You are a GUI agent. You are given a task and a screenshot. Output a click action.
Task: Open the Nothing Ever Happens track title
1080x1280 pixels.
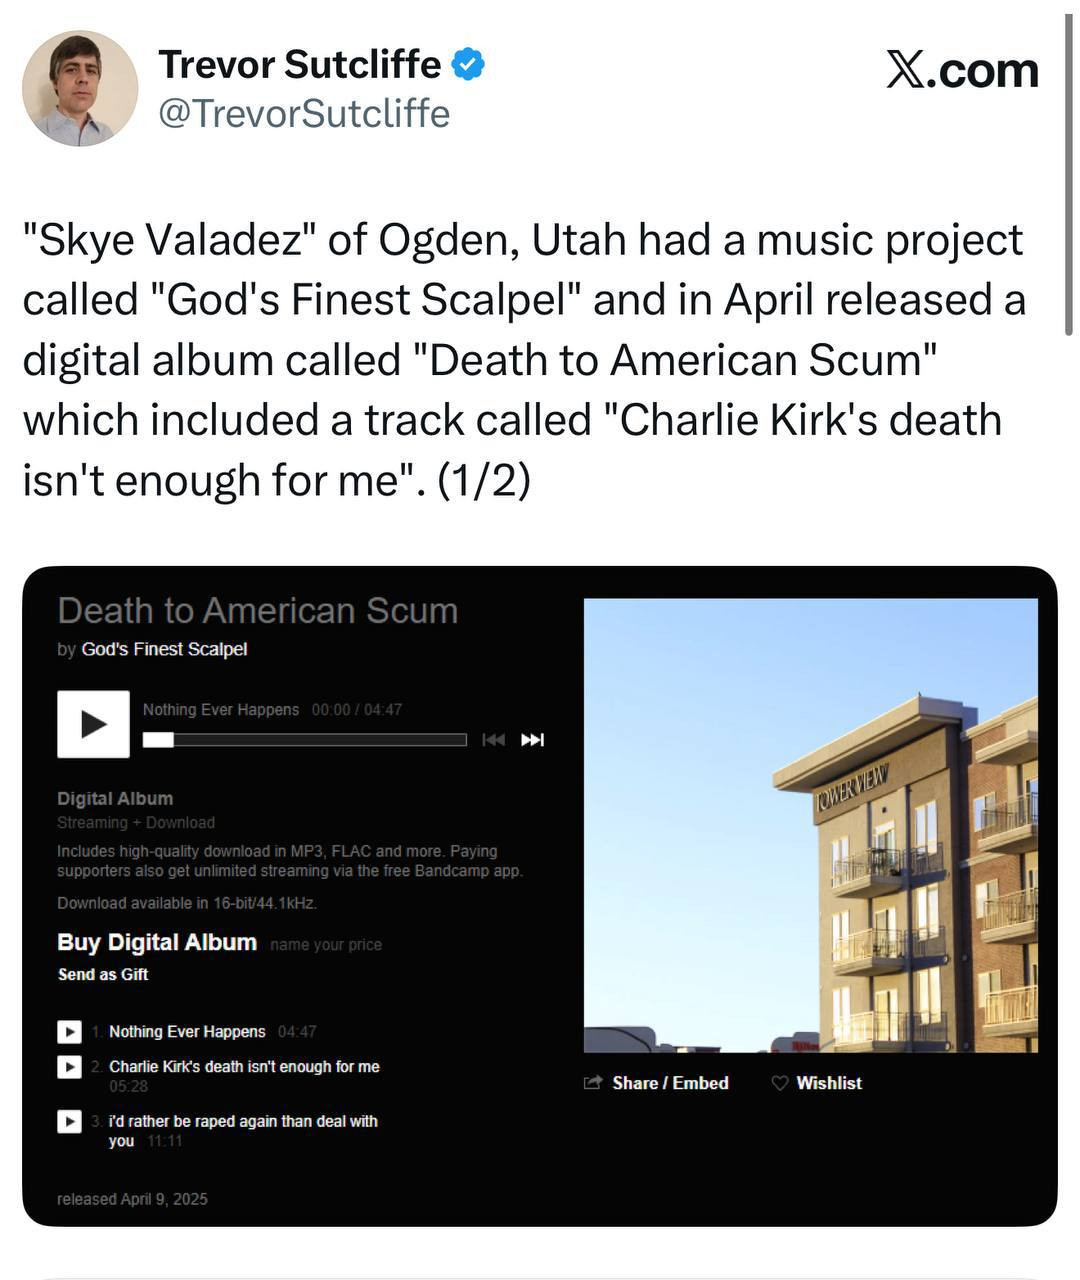(x=187, y=1031)
